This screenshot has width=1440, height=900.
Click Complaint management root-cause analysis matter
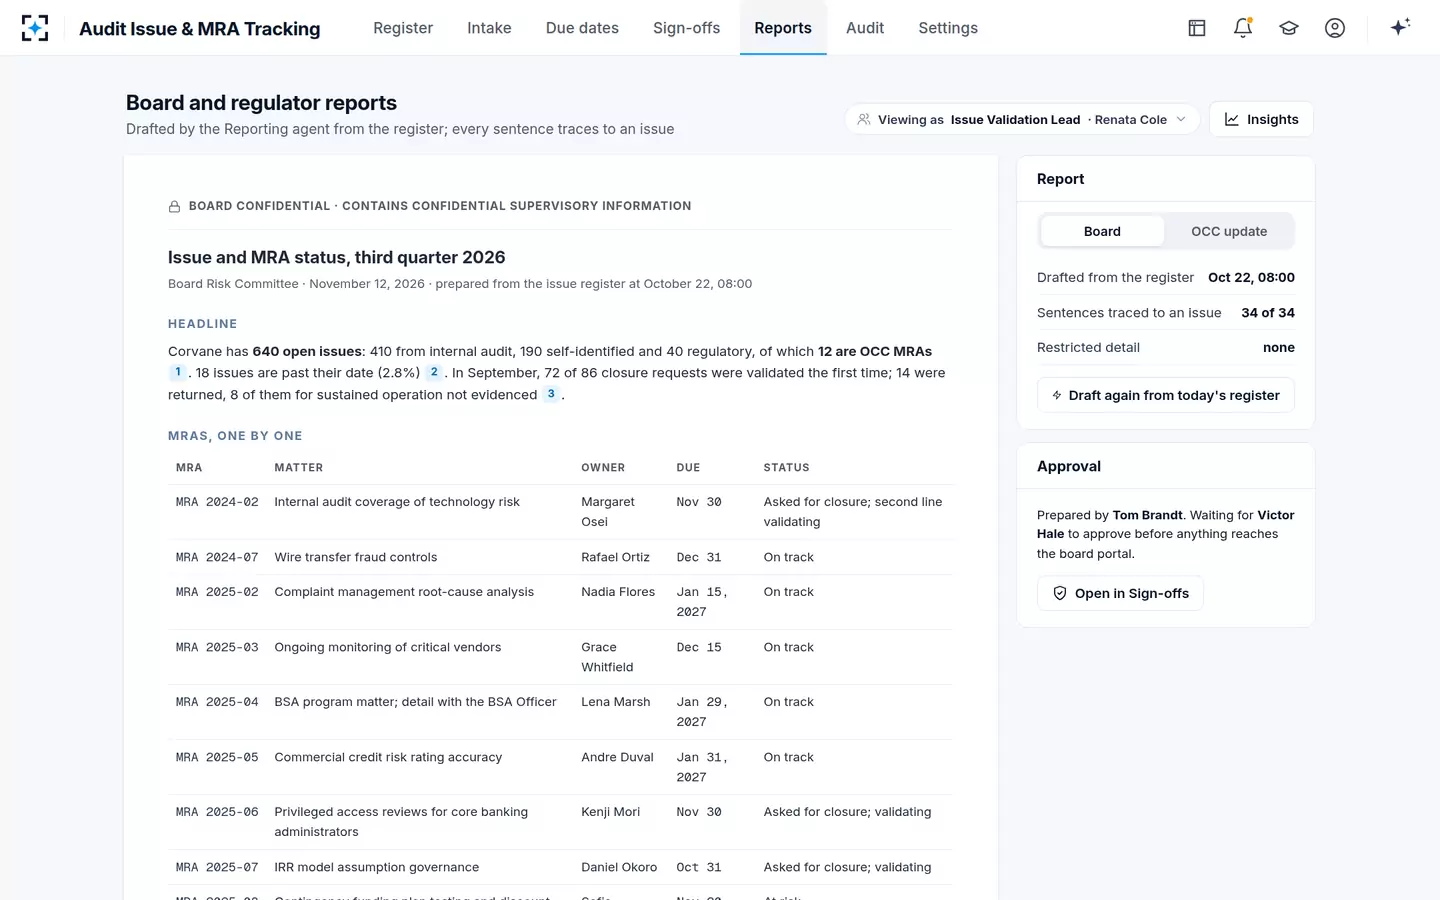click(404, 592)
